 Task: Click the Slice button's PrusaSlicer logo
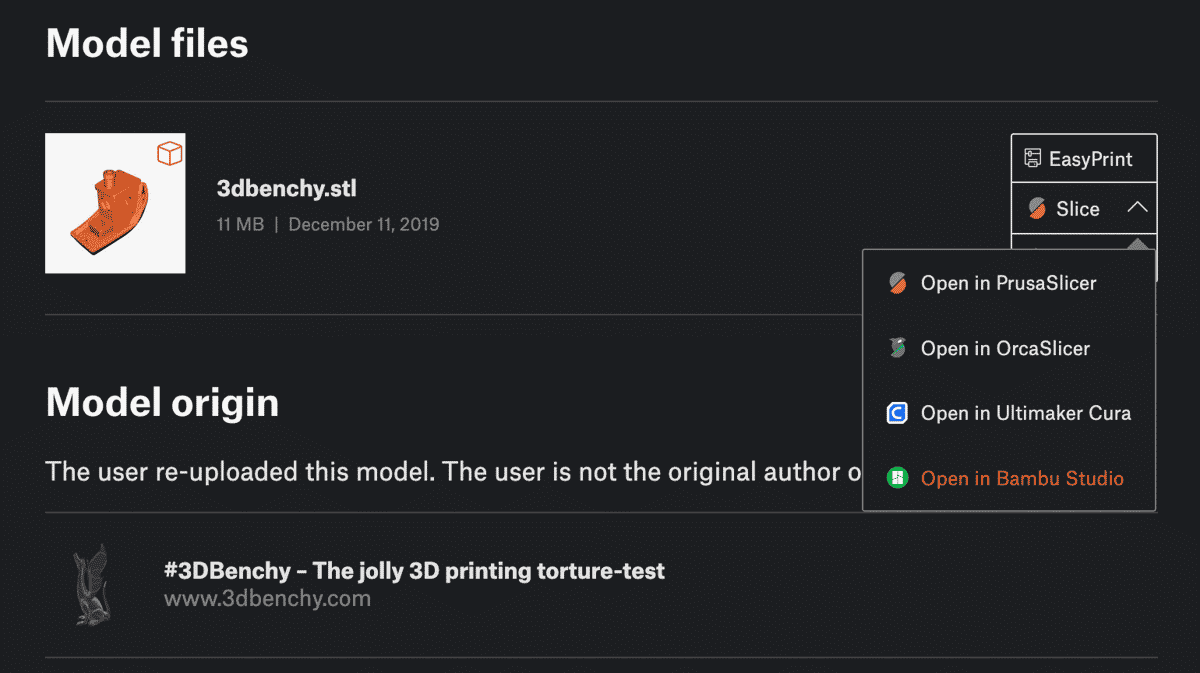point(1036,209)
